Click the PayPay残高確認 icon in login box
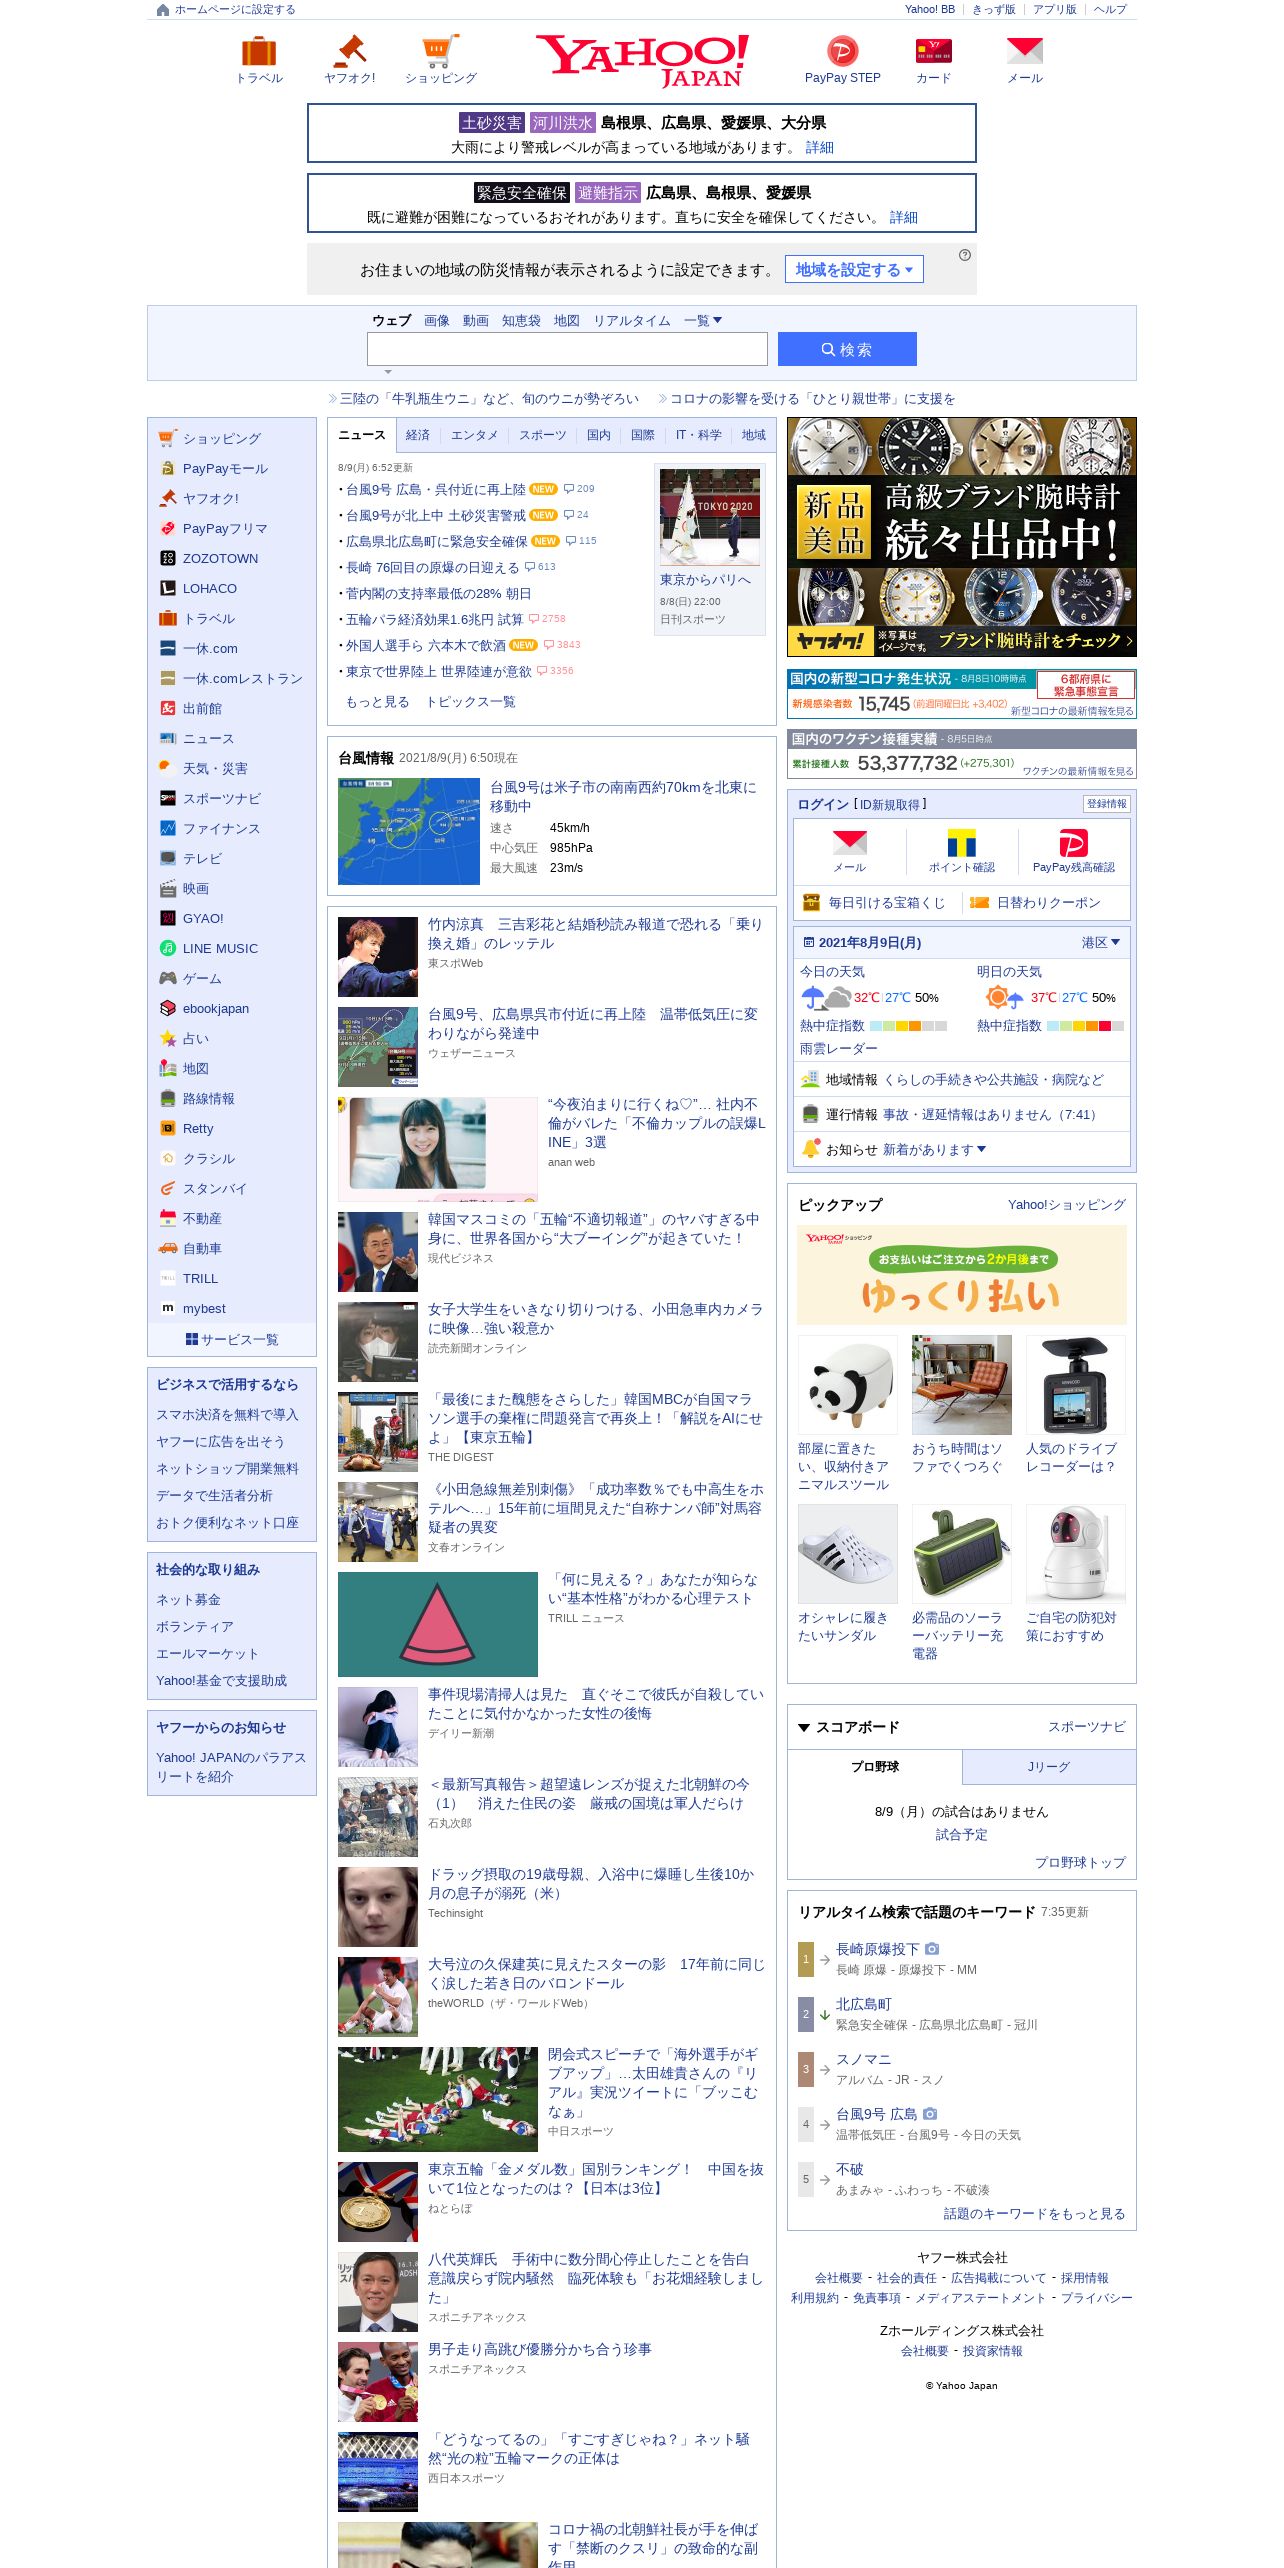The image size is (1284, 2568). pyautogui.click(x=1074, y=843)
